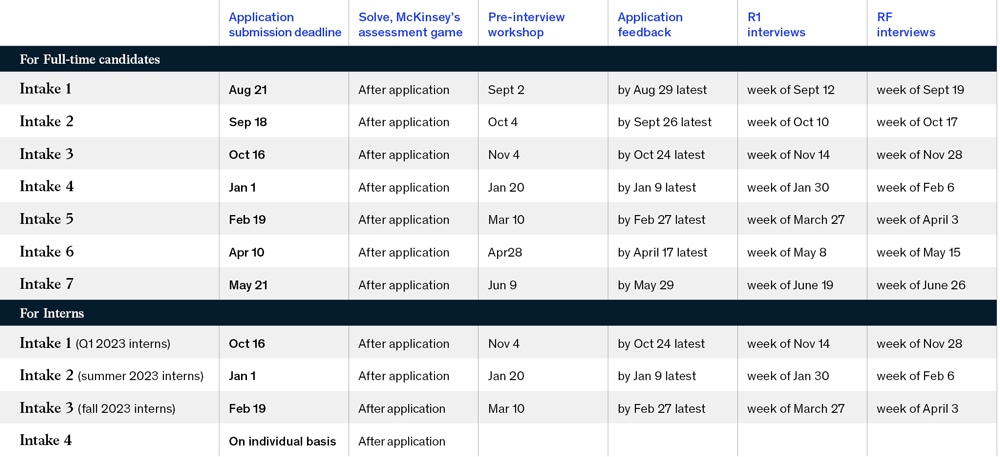1000x457 pixels.
Task: Click Intake 3 (fall 2023 interns) row label
Action: coord(97,408)
